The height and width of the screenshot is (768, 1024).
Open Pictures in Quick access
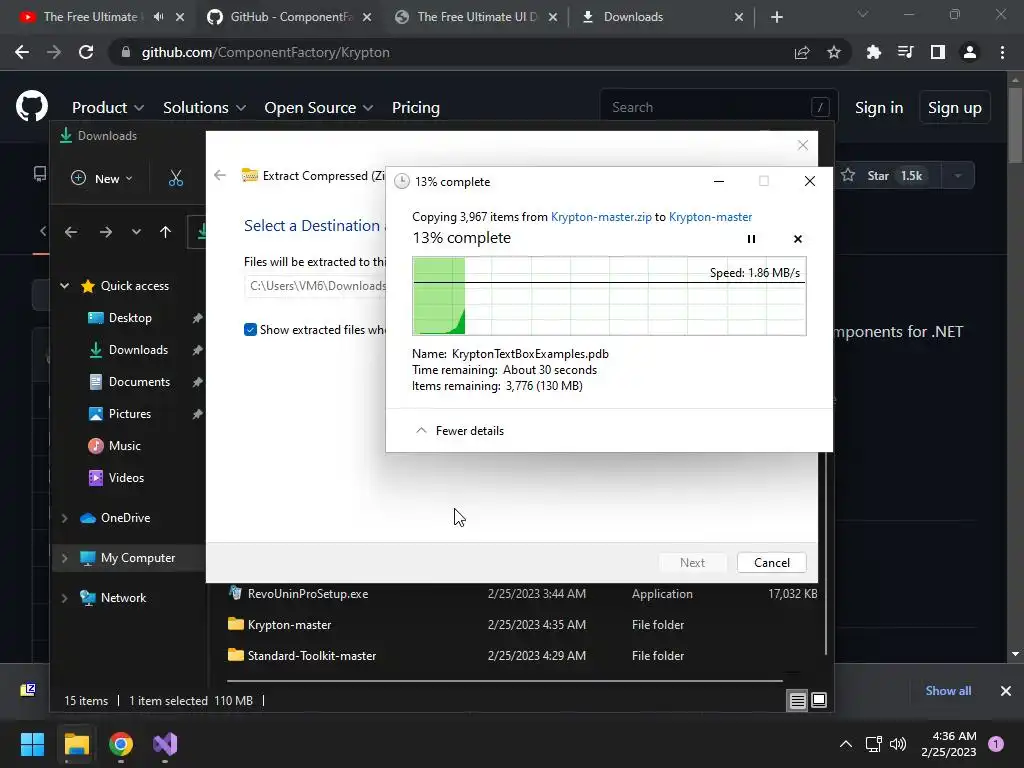tap(129, 414)
